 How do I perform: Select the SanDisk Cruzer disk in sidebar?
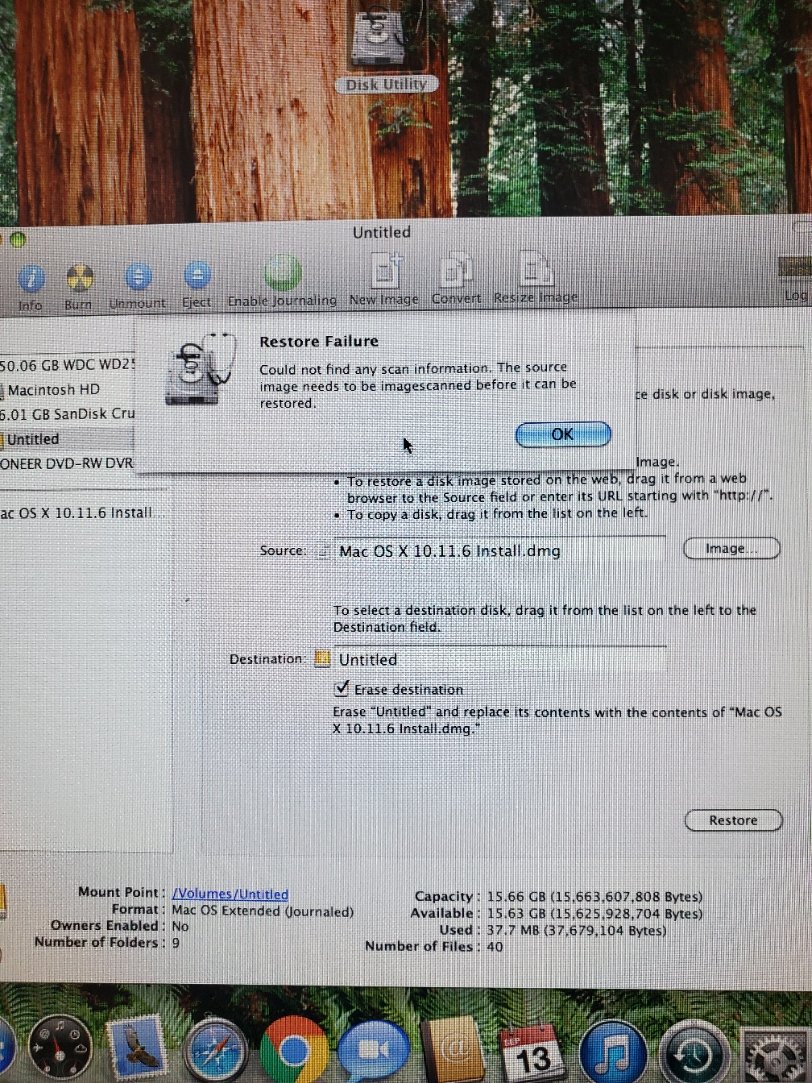[67, 414]
